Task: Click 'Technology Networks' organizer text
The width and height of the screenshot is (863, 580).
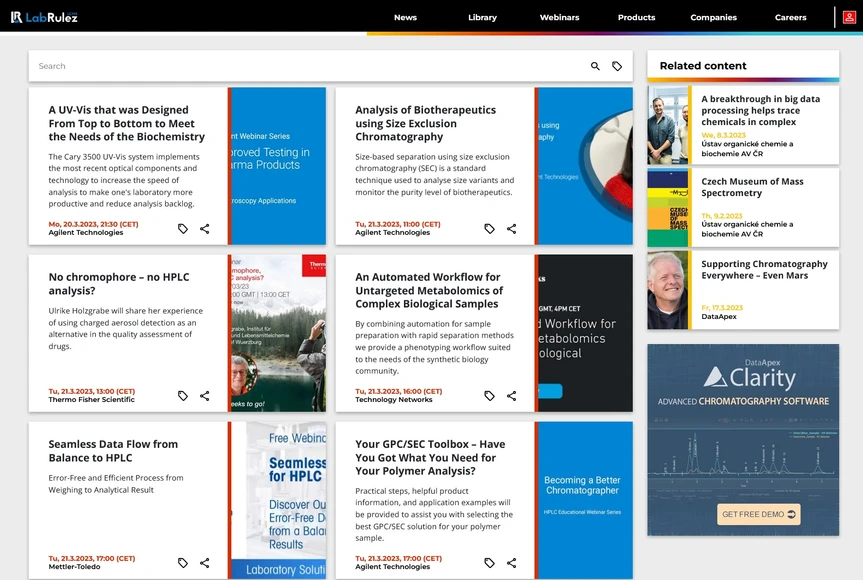Action: click(394, 400)
